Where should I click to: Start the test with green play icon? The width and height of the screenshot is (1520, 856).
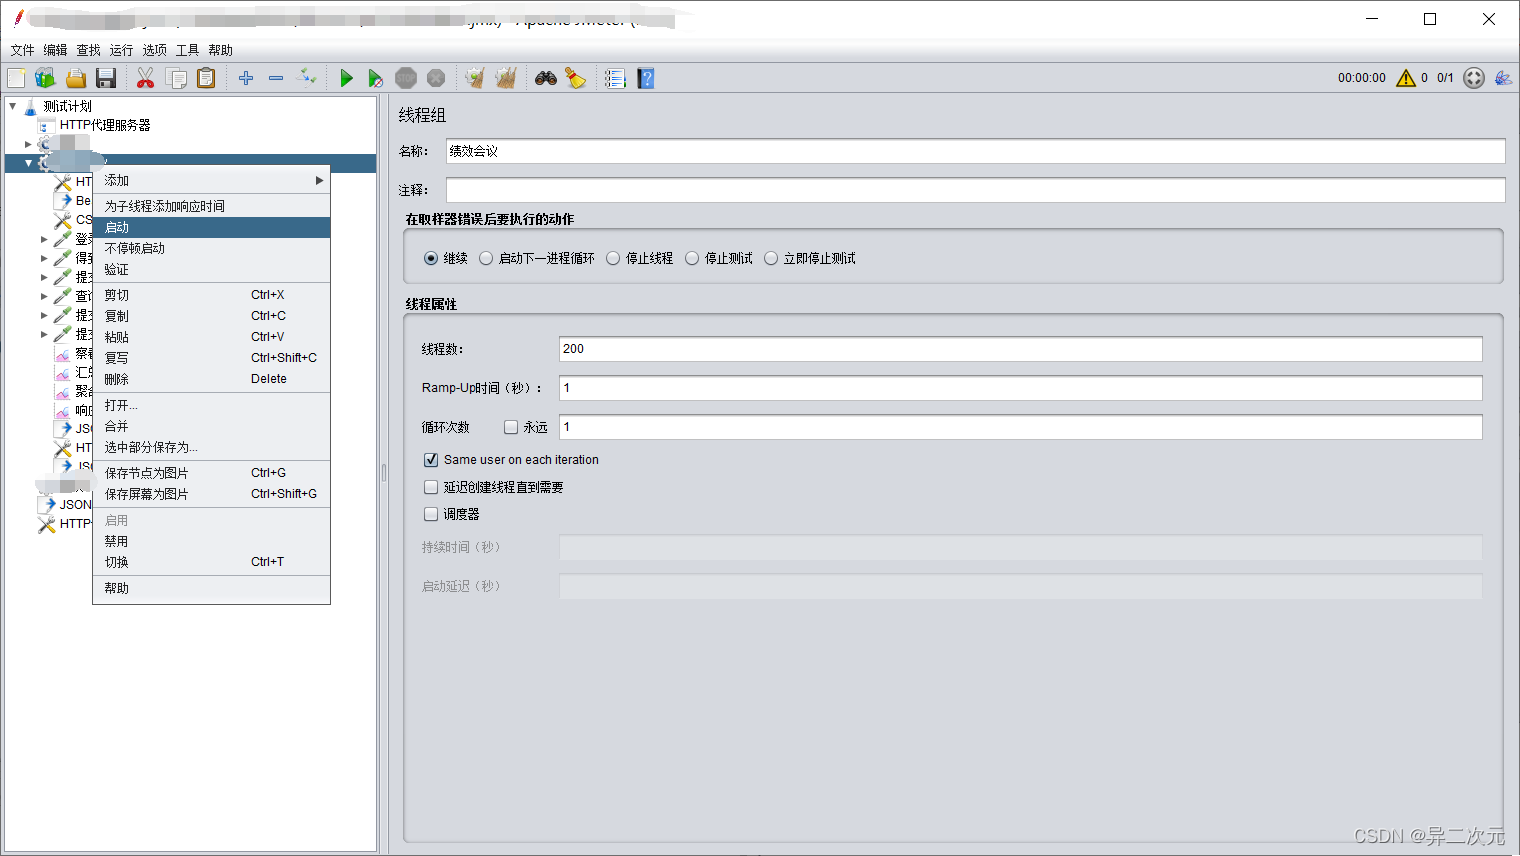tap(346, 78)
